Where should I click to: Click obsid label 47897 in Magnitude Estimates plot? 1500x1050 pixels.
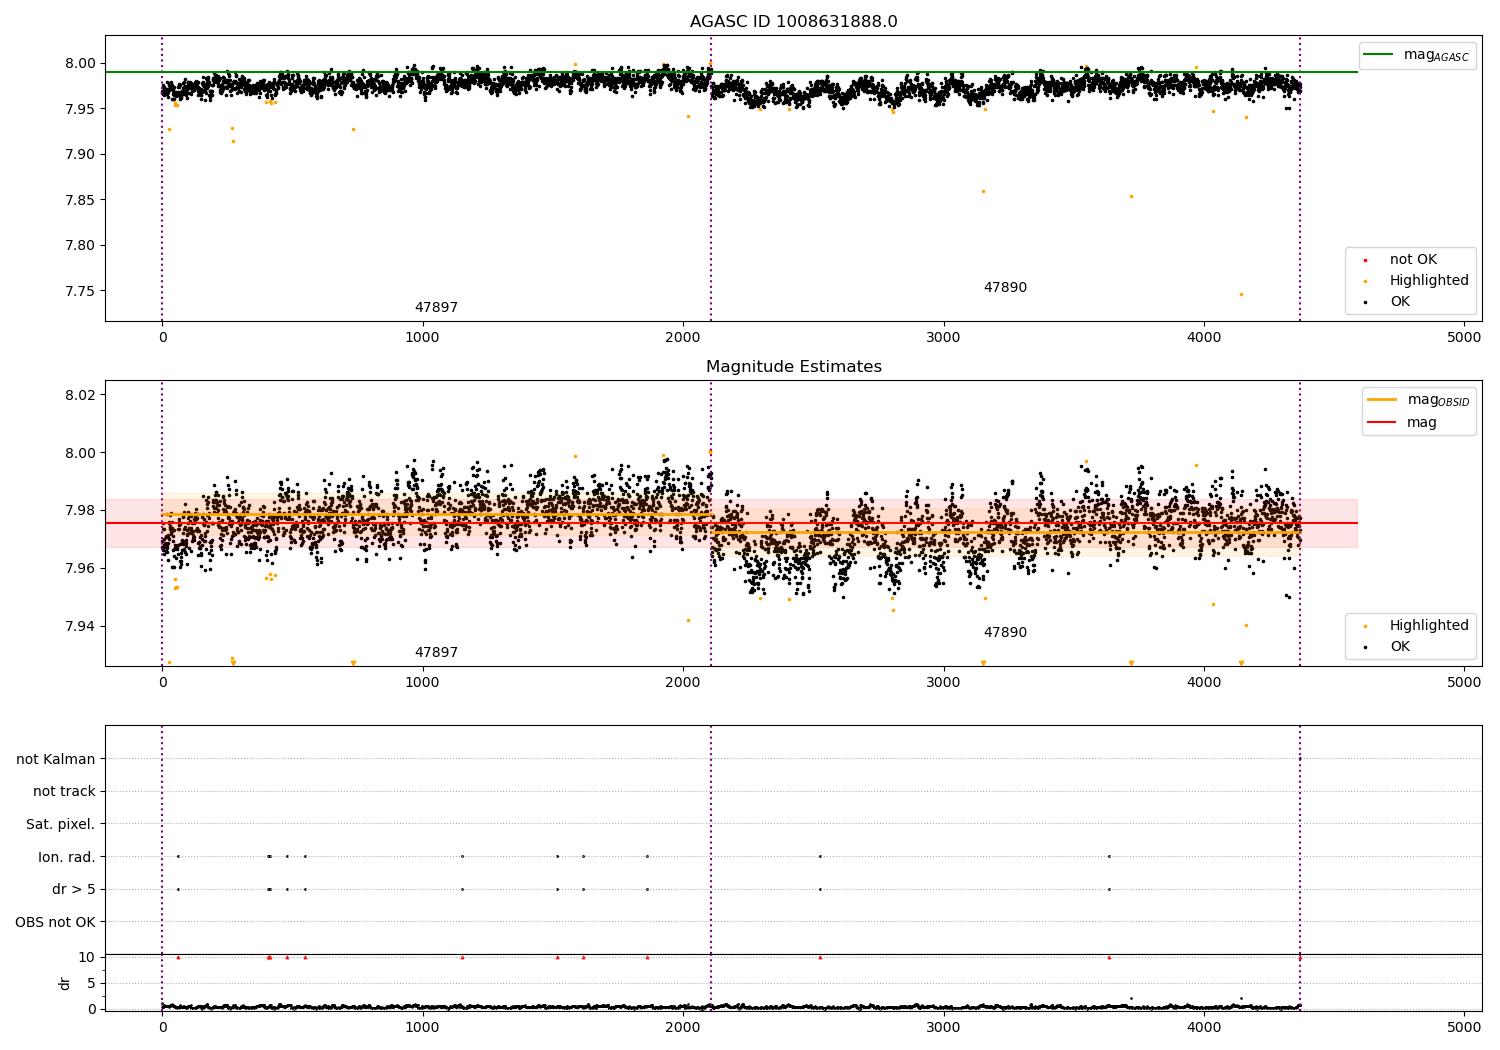(x=436, y=653)
